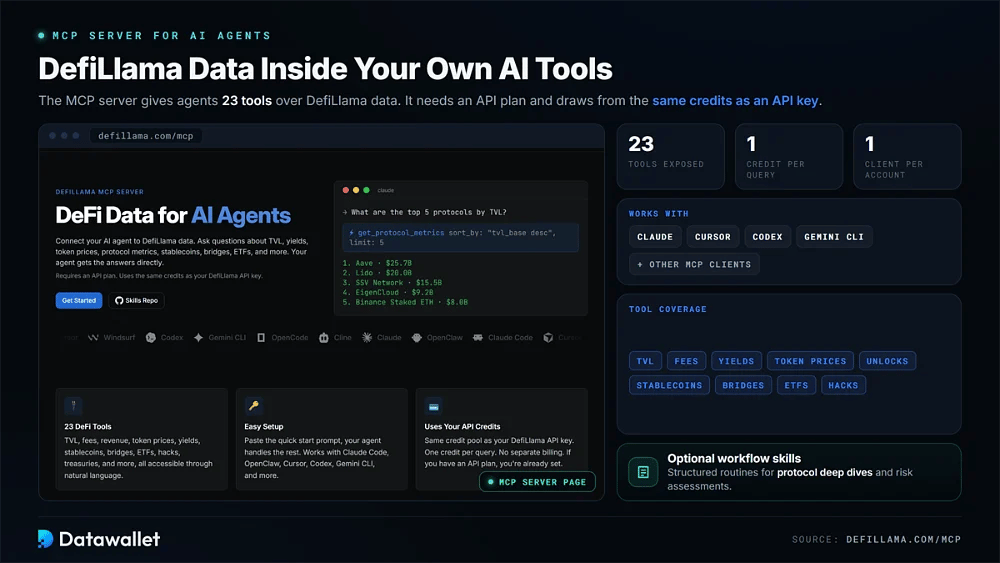Click the Uses Your API Credits card icon
This screenshot has width=1000, height=563.
coord(434,406)
